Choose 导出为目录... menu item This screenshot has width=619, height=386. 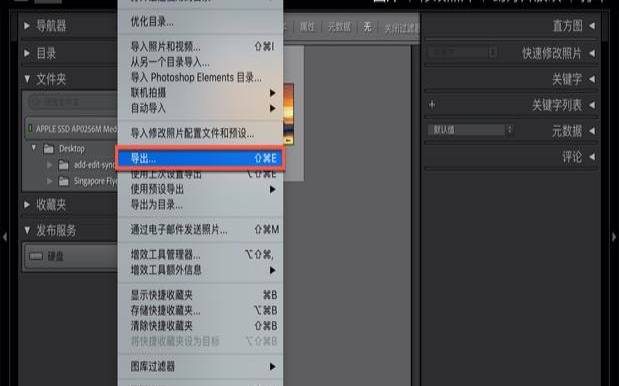[200, 205]
